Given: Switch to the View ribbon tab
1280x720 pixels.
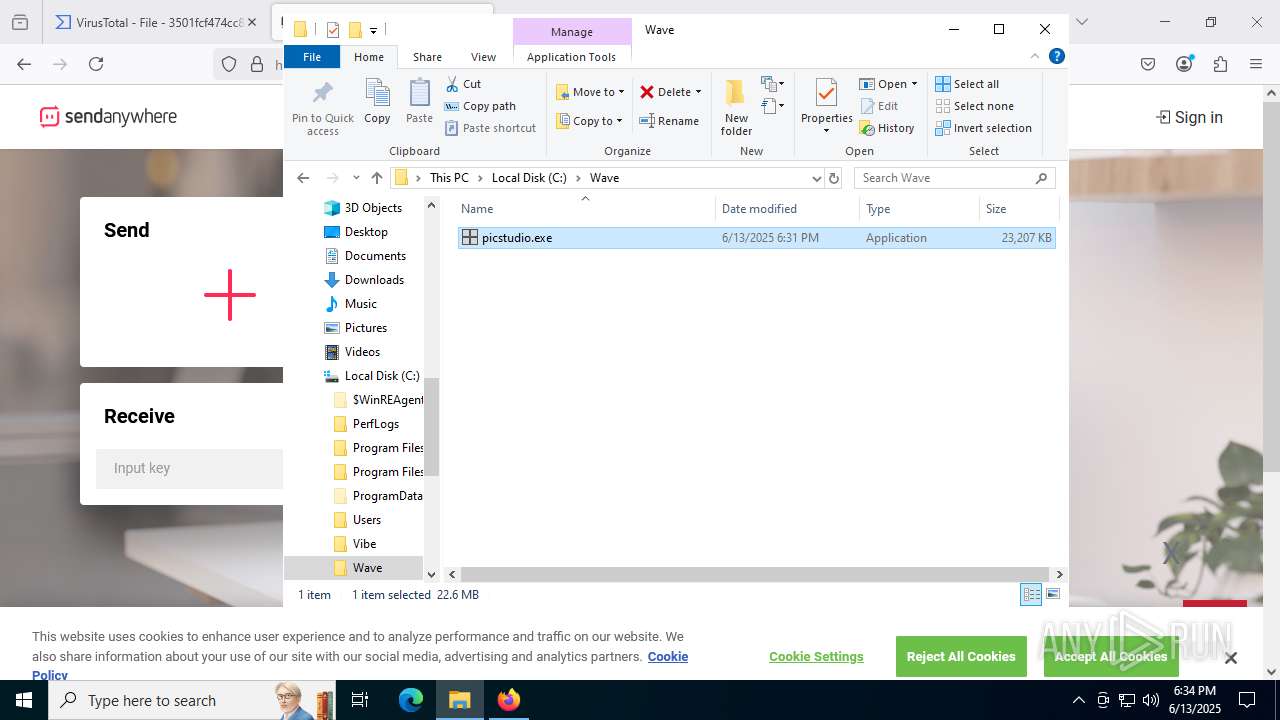Looking at the screenshot, I should pyautogui.click(x=483, y=57).
